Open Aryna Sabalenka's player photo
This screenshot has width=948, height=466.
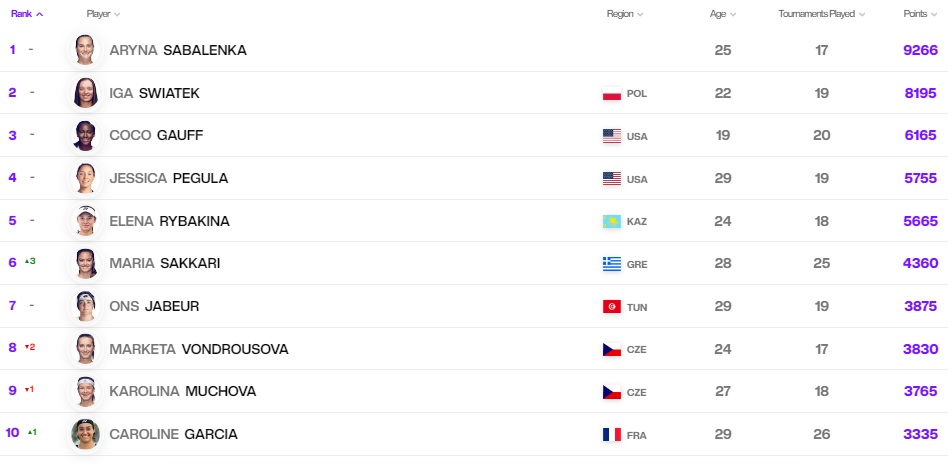[x=85, y=50]
